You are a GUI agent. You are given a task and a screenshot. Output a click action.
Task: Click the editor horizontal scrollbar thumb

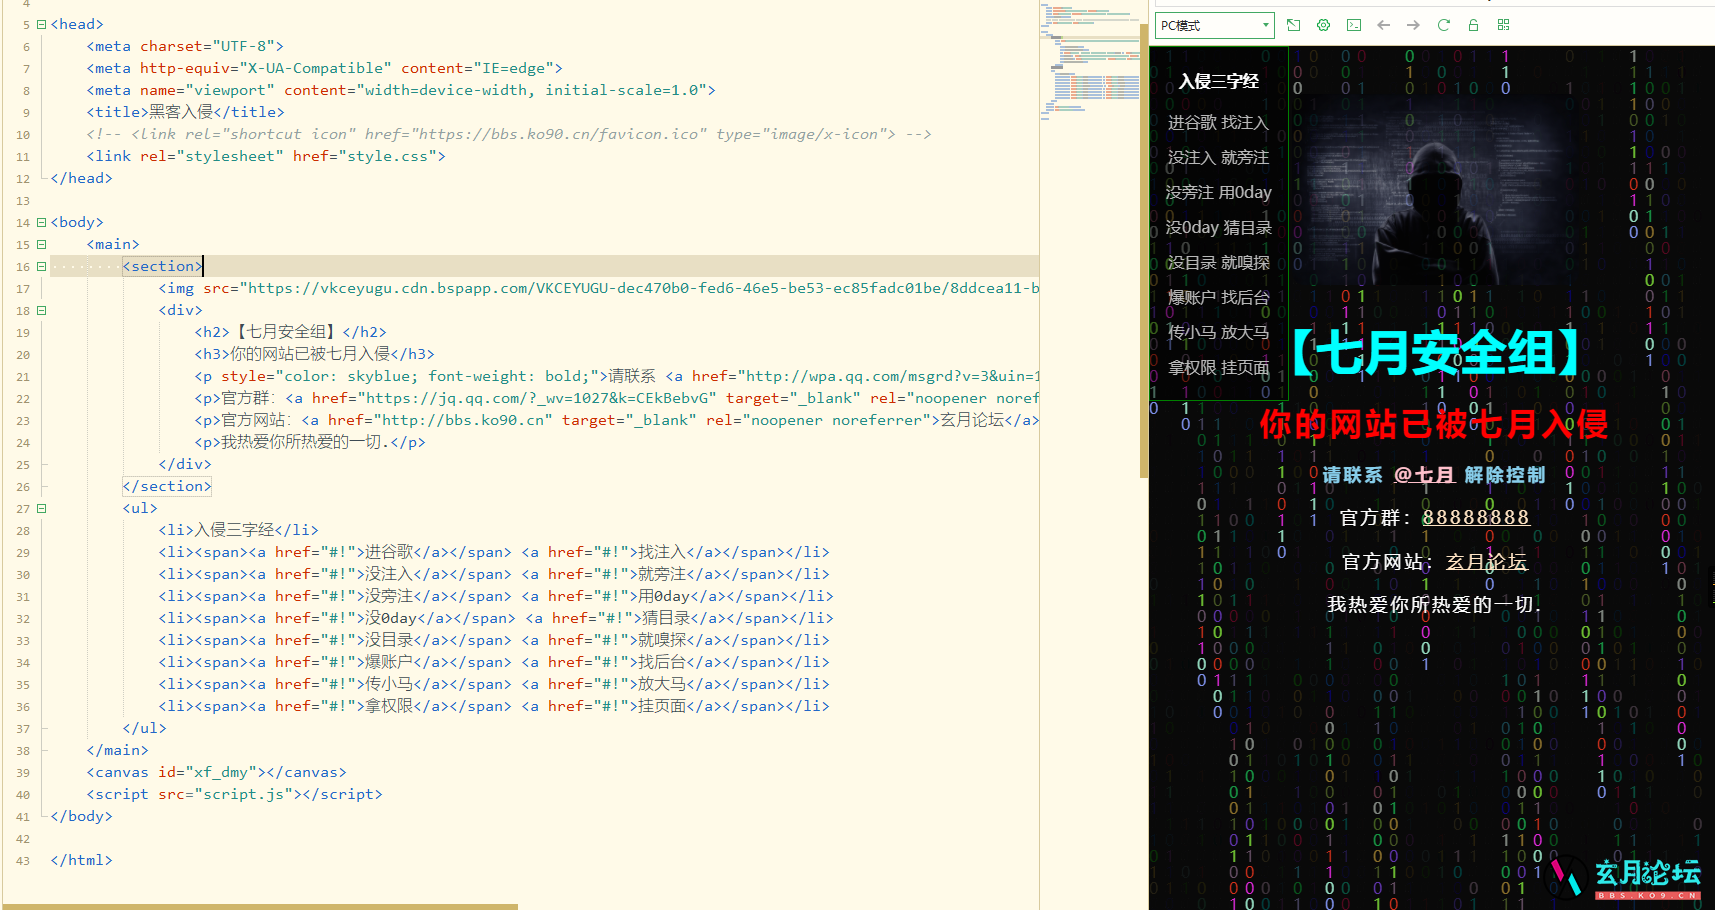pyautogui.click(x=260, y=906)
